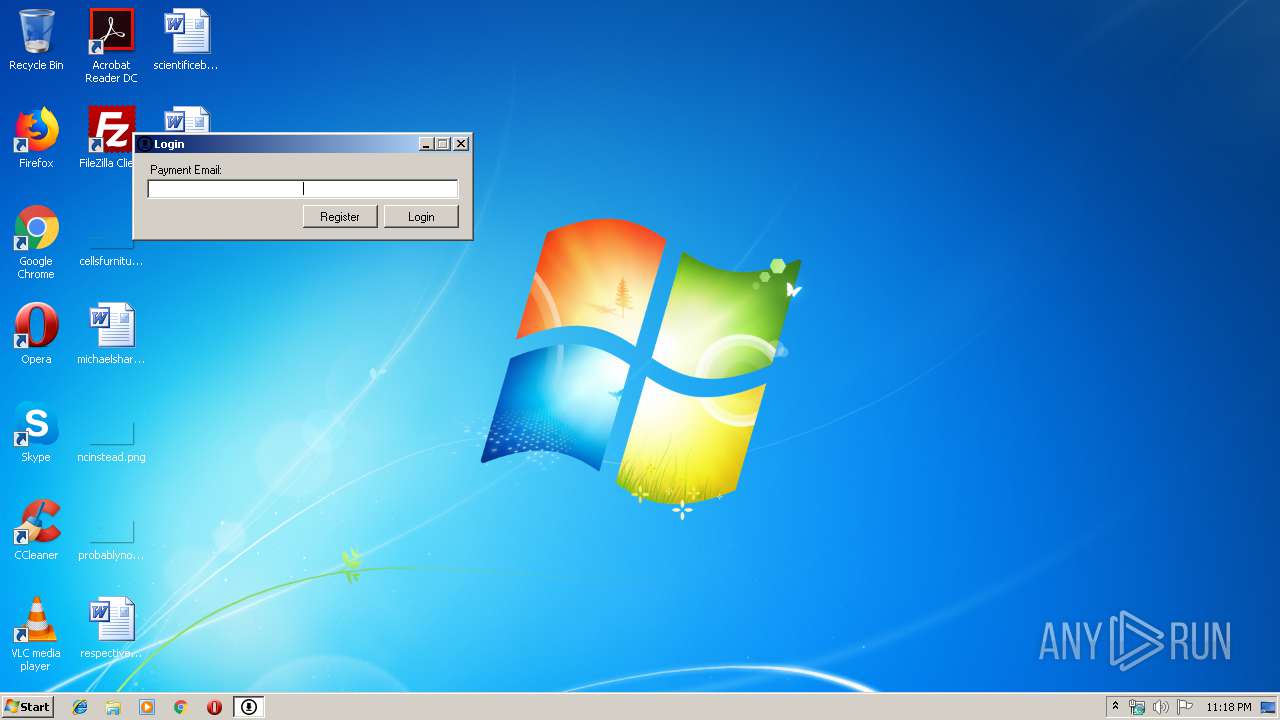Select the ncinstead.png file
The image size is (1280, 720).
click(x=111, y=444)
